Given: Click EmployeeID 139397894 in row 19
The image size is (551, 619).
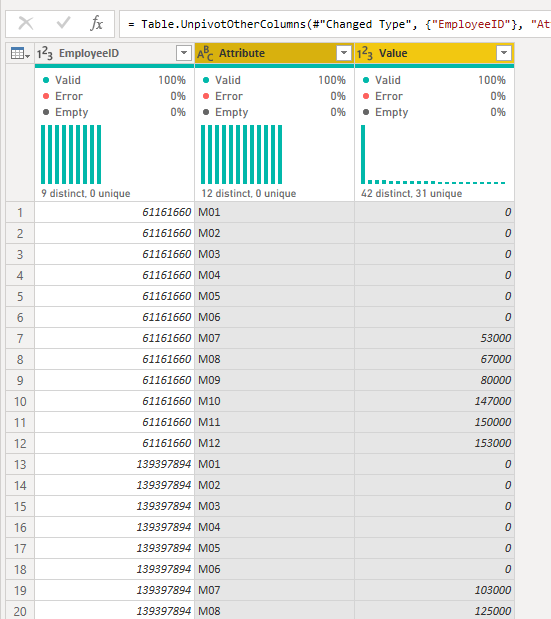Looking at the screenshot, I should (114, 590).
